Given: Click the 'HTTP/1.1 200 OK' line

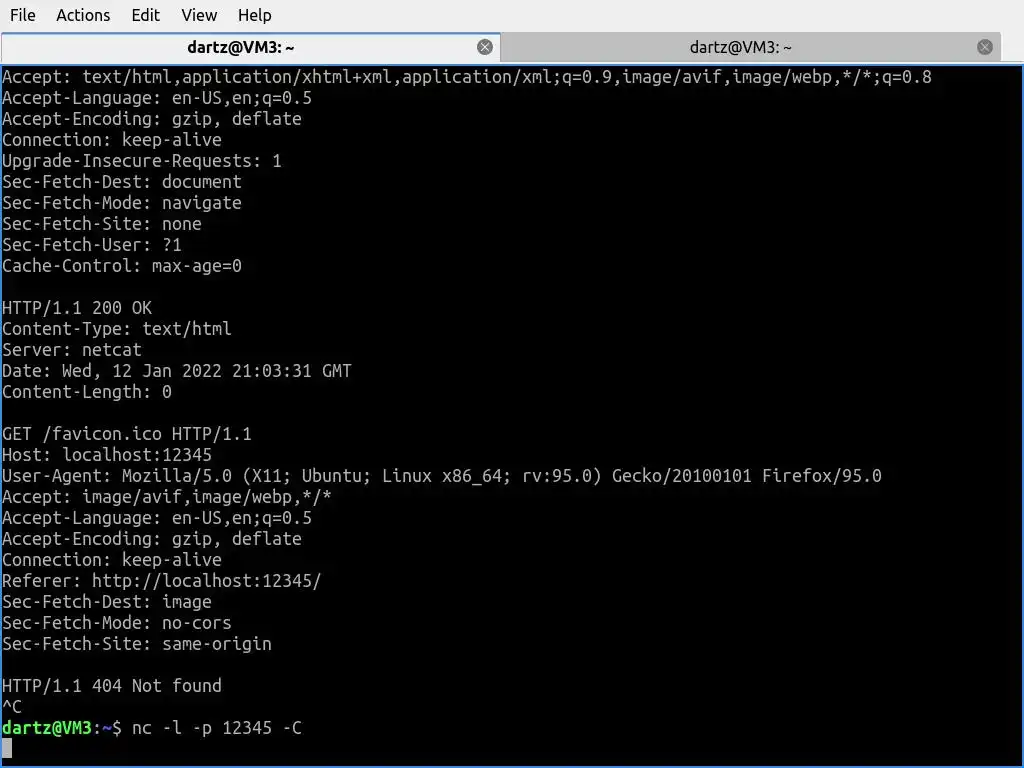Looking at the screenshot, I should point(77,308).
